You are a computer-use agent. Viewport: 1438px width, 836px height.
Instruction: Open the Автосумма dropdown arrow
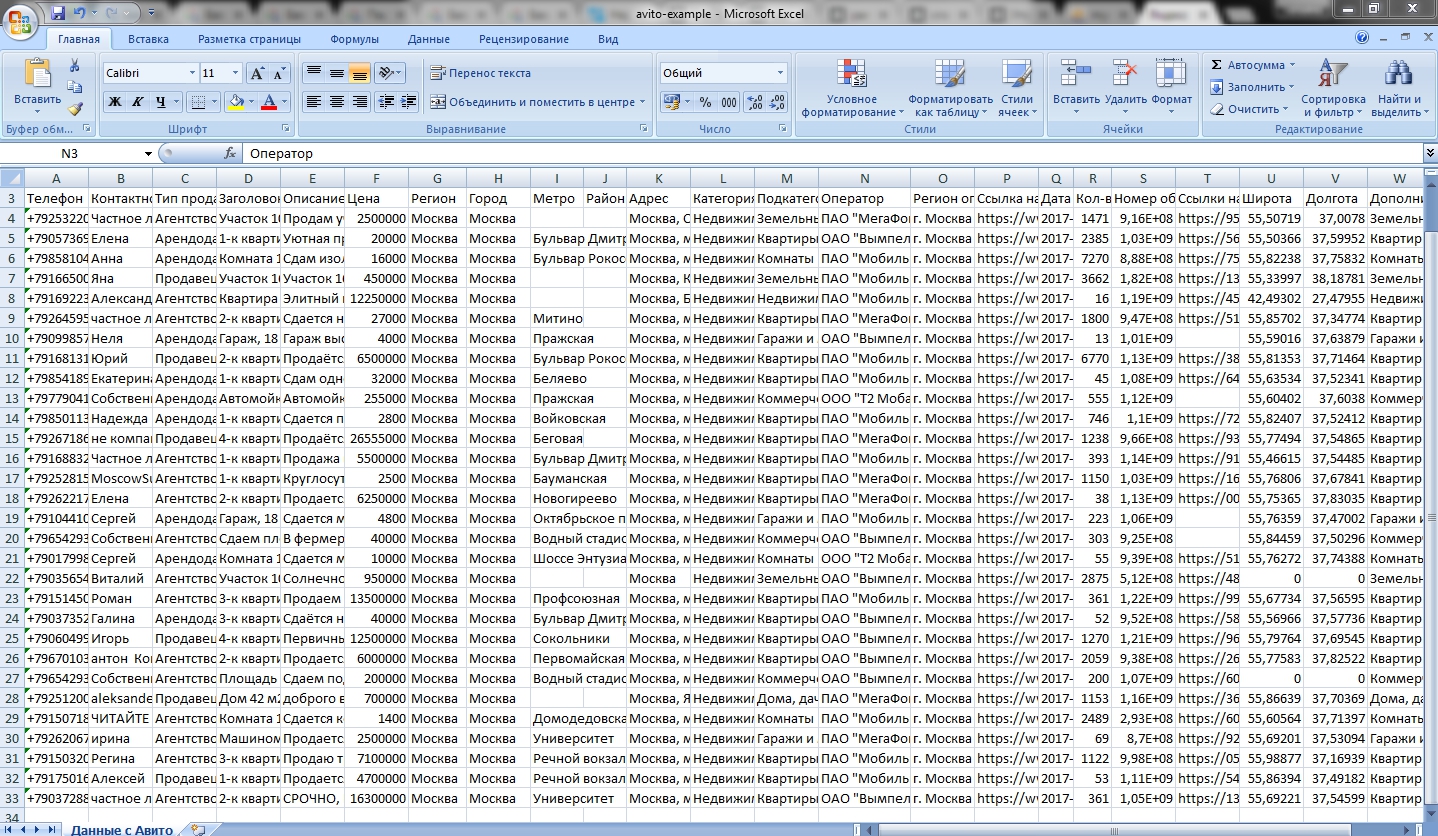coord(1292,65)
